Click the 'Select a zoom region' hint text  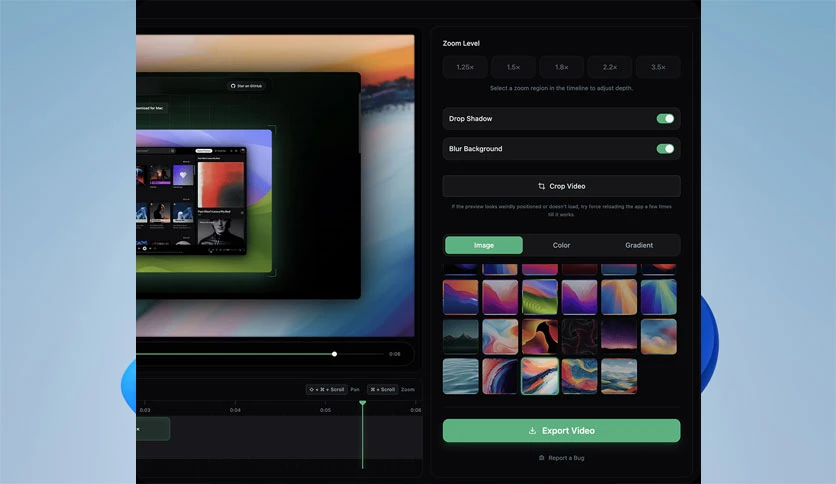click(x=561, y=88)
